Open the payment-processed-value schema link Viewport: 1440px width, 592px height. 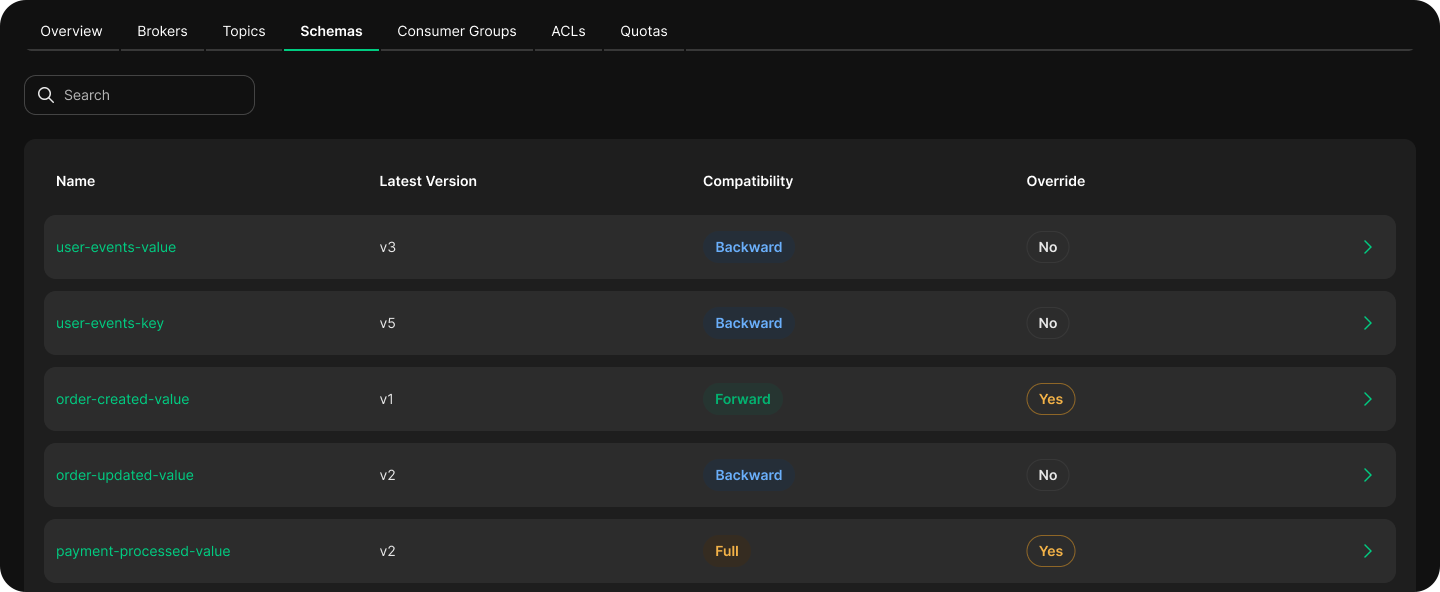point(143,551)
